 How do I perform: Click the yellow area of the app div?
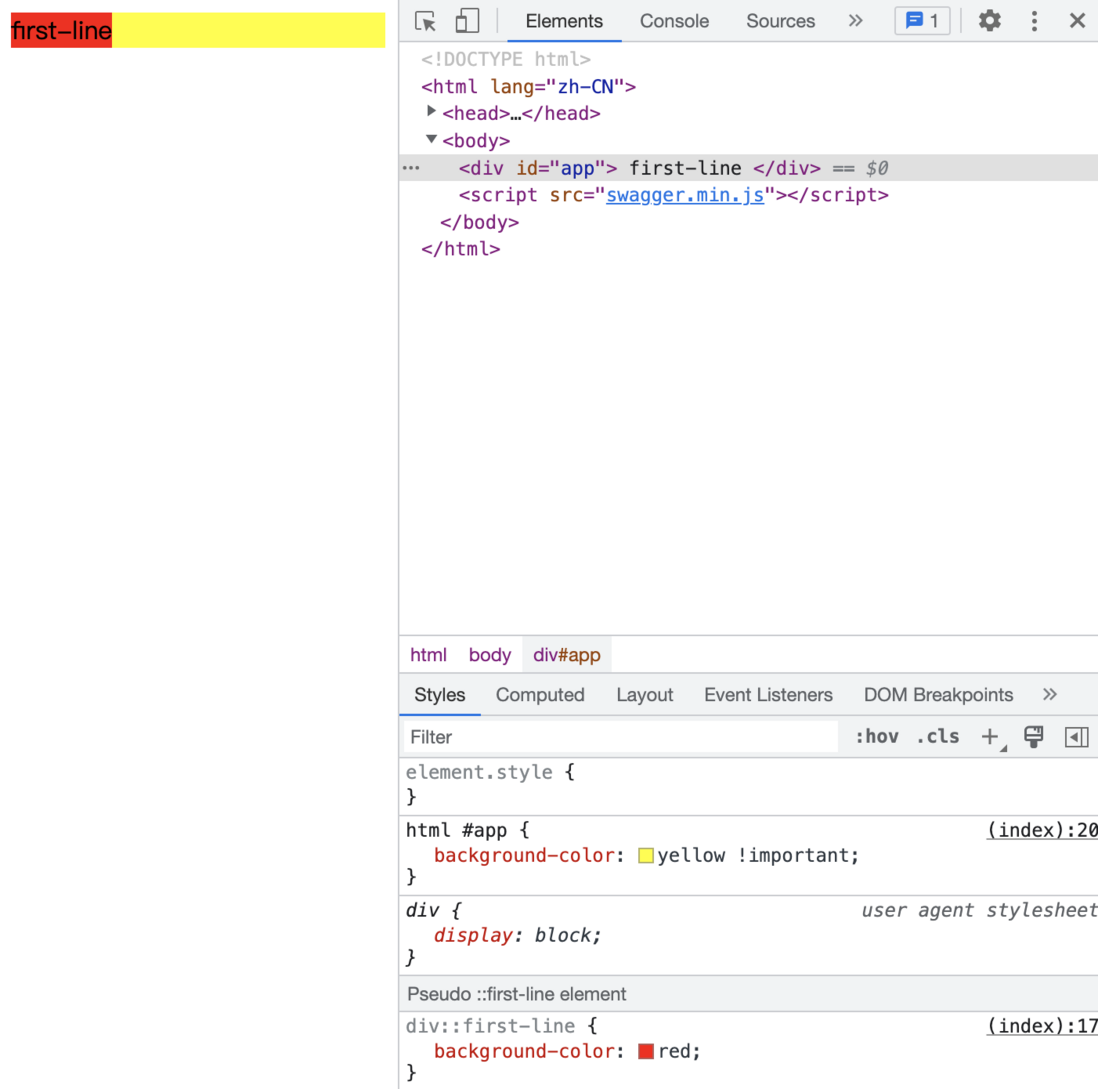coord(249,30)
